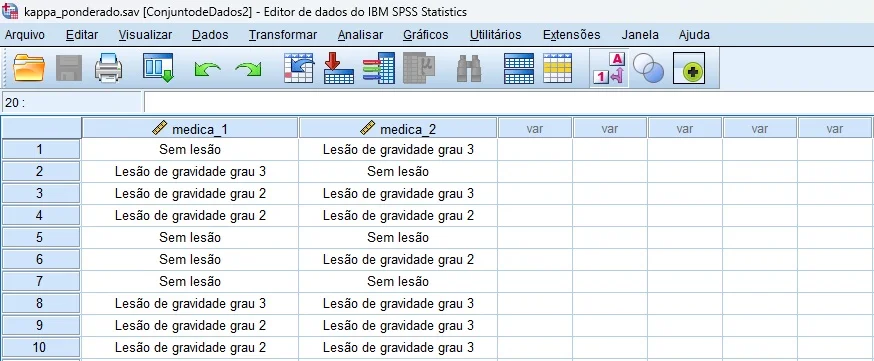Click the green plus toolbar icon
Viewport: 874px width, 361px height.
pyautogui.click(x=689, y=69)
